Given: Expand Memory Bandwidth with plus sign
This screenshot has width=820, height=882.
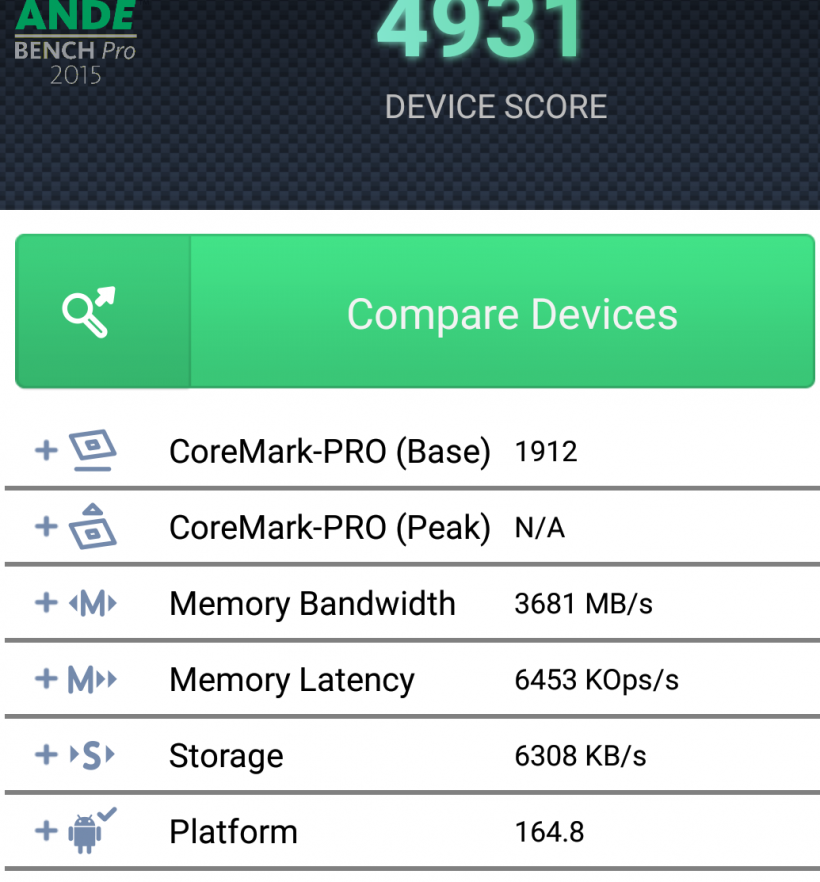Looking at the screenshot, I should pyautogui.click(x=46, y=603).
